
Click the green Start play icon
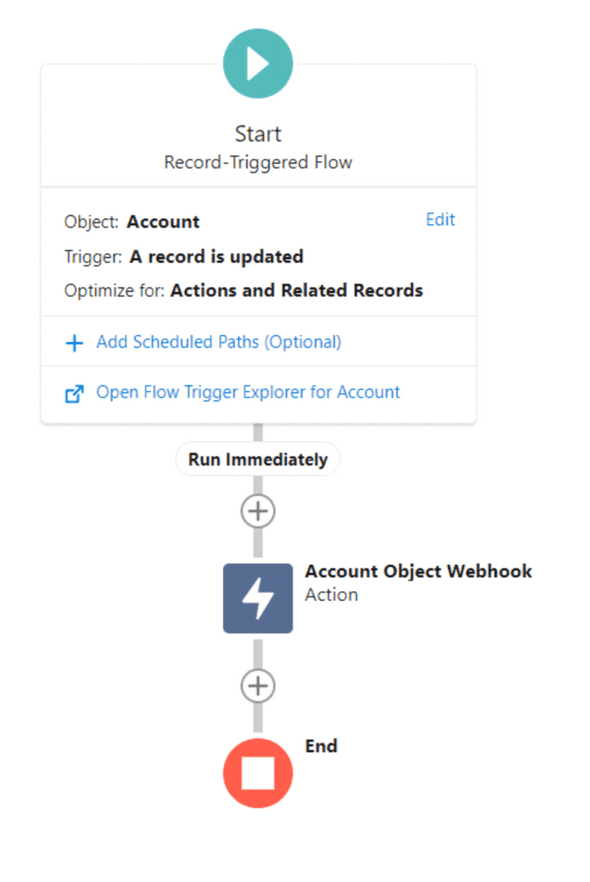[x=258, y=64]
